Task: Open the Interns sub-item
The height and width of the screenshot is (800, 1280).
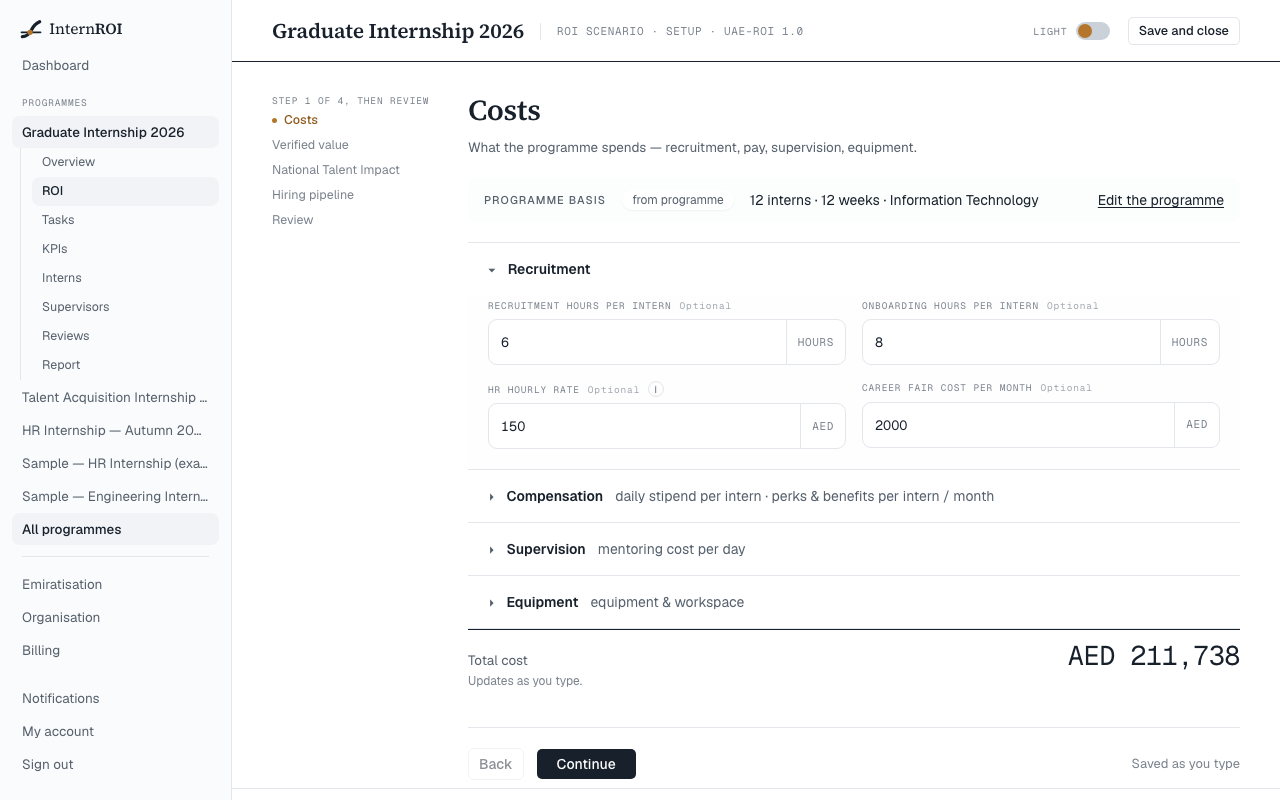Action: coord(125,278)
